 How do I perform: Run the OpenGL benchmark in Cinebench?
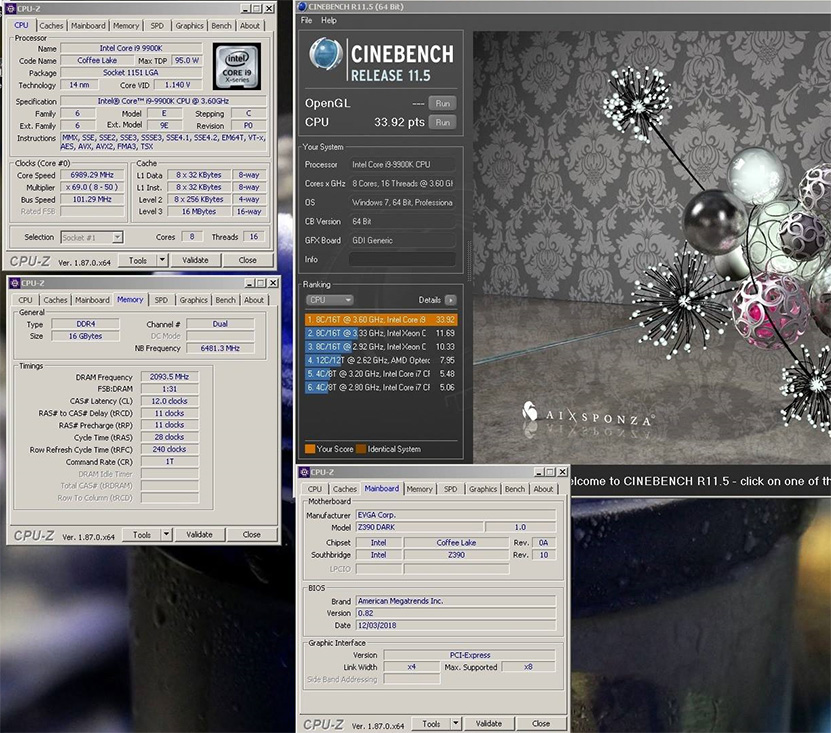click(443, 103)
